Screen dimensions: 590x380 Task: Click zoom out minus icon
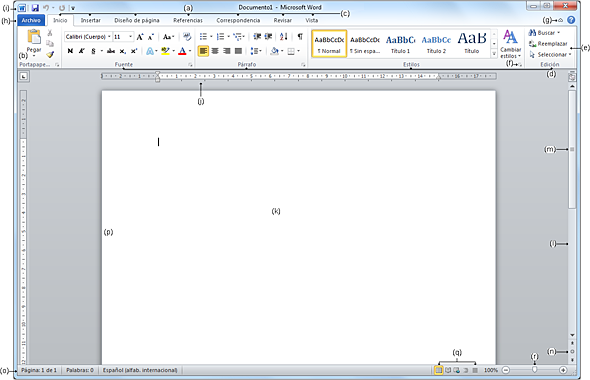pos(506,370)
